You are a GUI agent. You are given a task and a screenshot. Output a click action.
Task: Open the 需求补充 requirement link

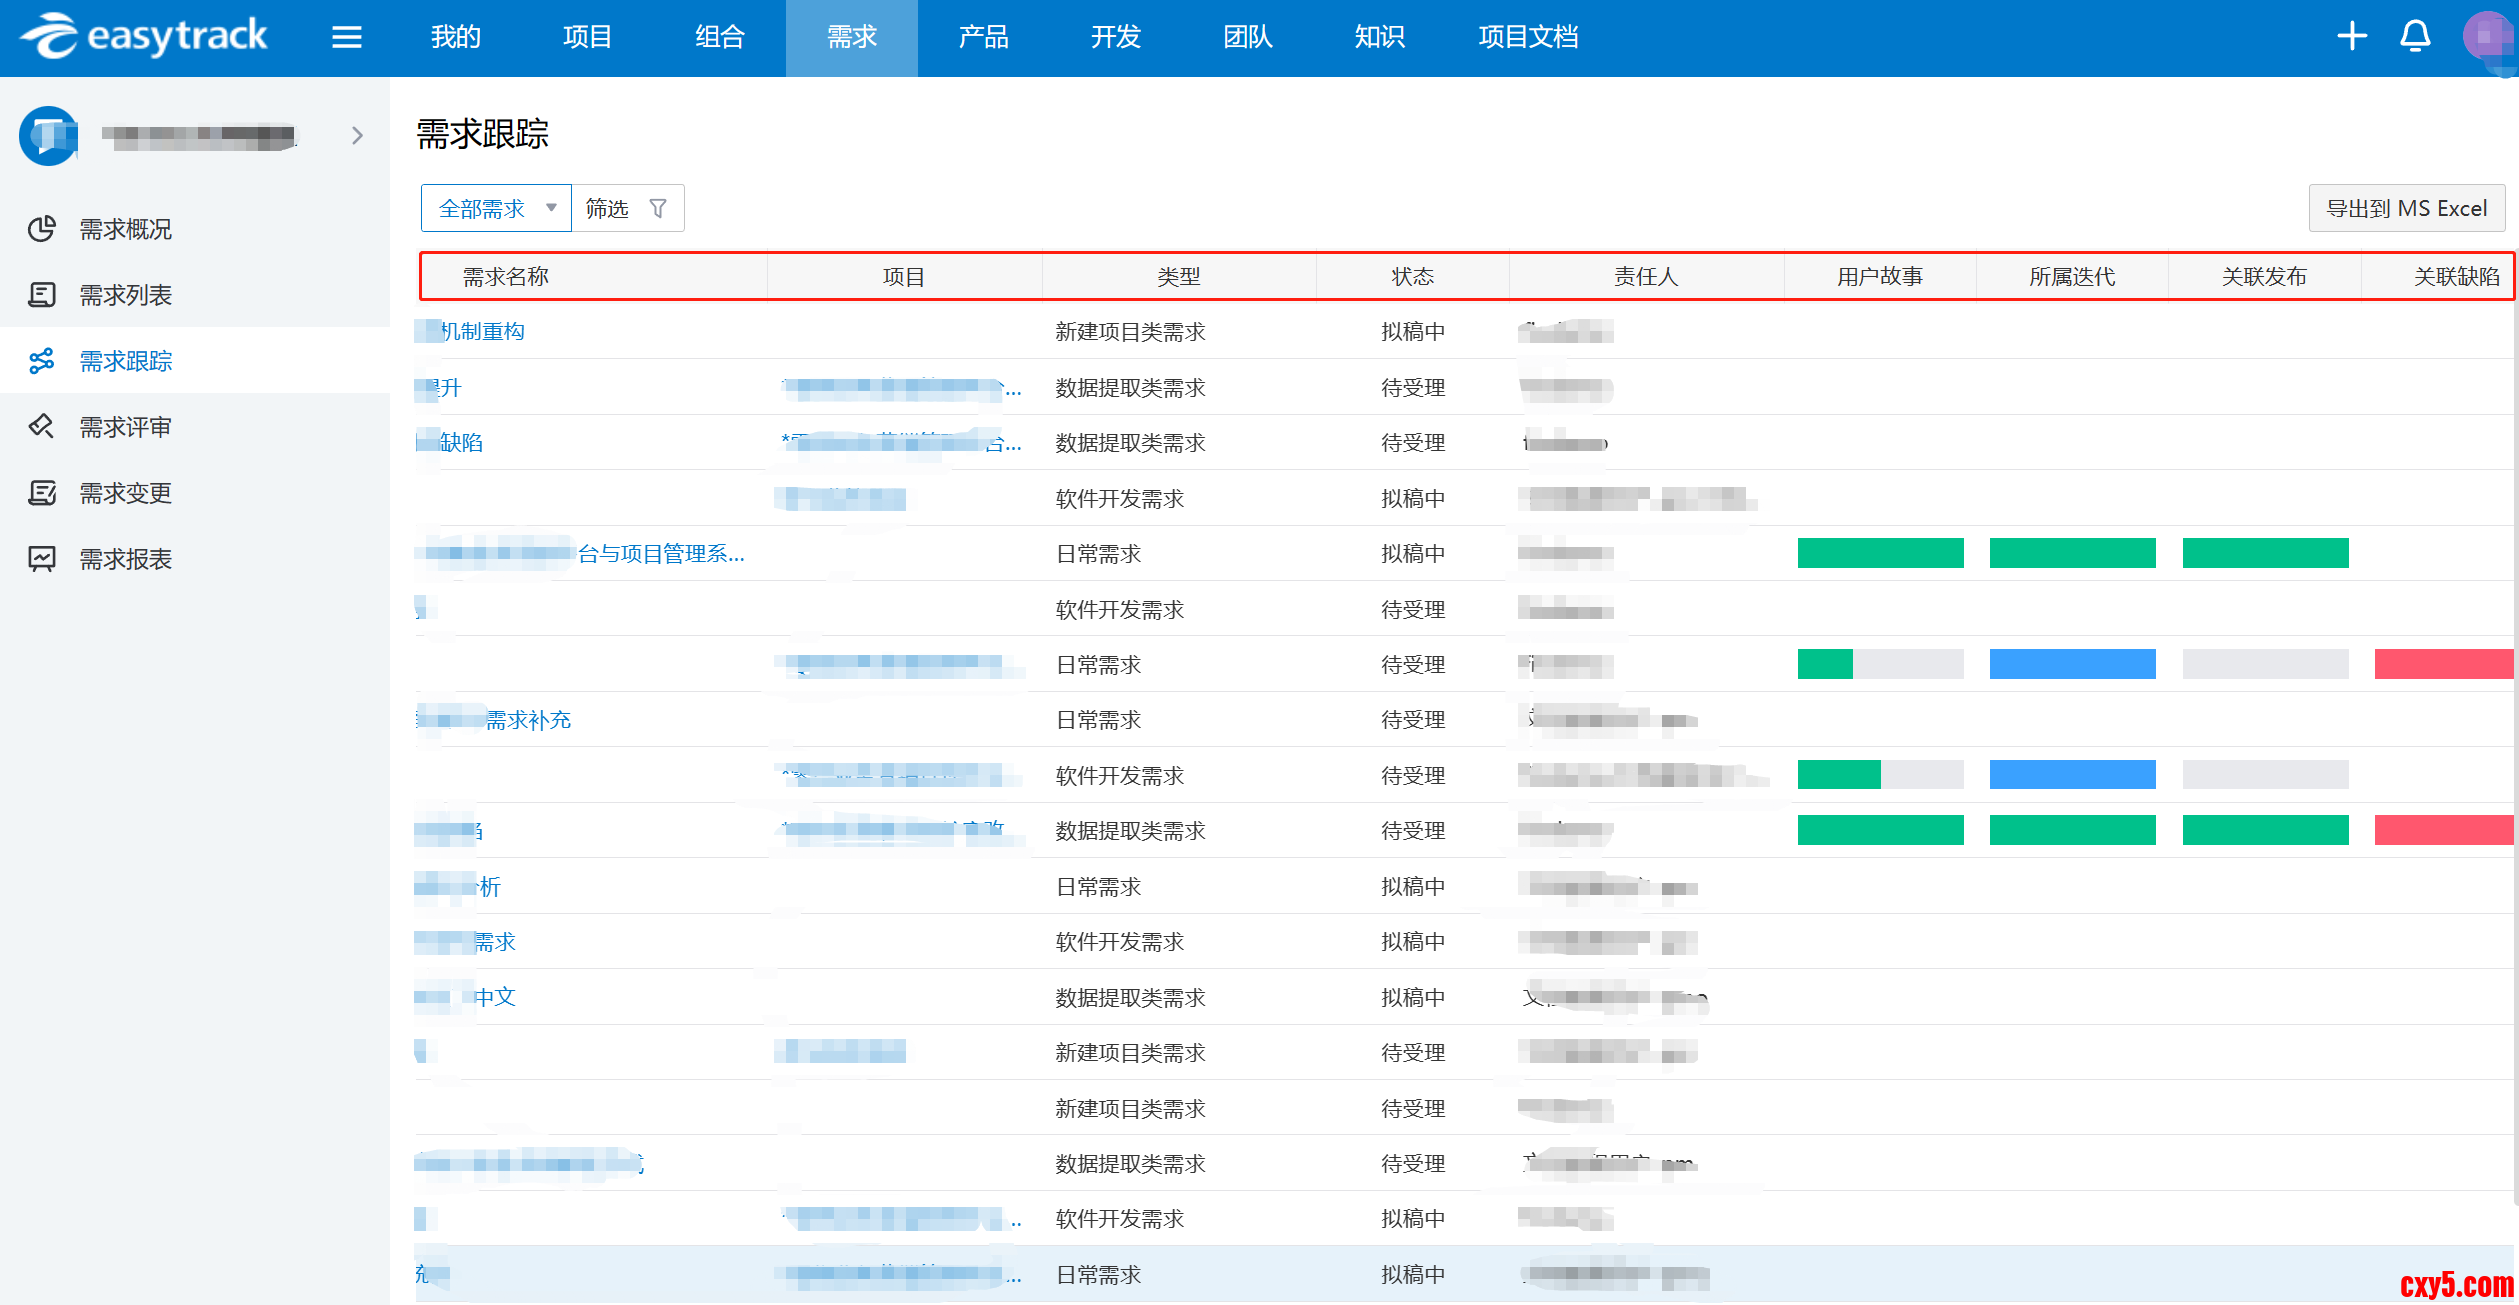point(527,720)
